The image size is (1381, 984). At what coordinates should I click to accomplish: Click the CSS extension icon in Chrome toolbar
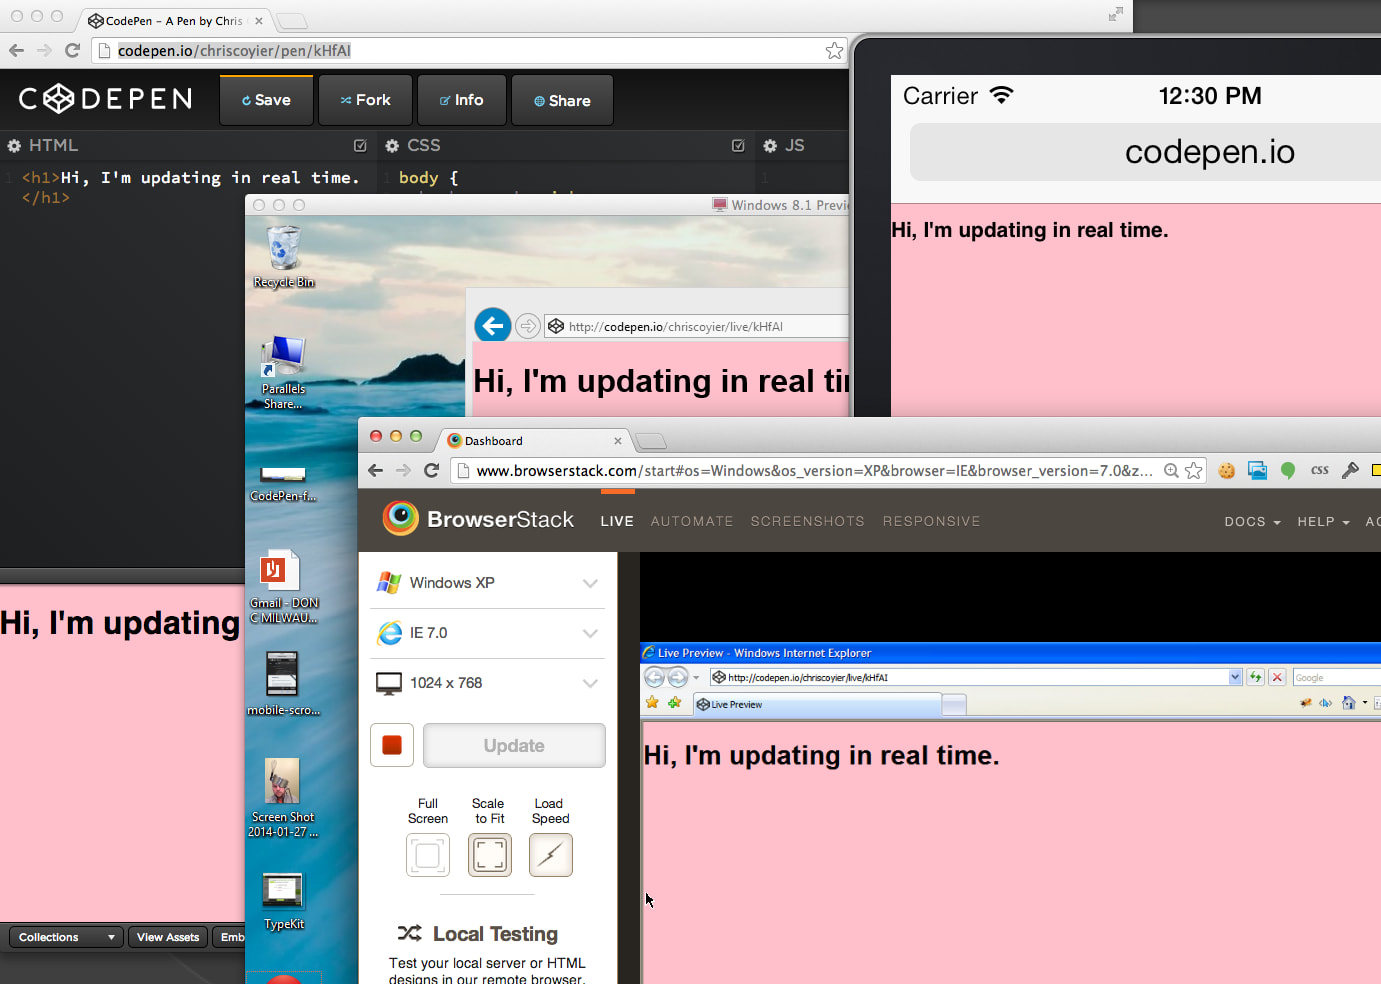1320,470
